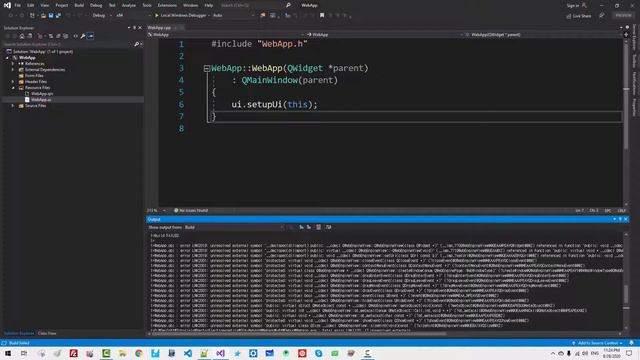Viewport: 640px width, 360px height.
Task: Open the File menu
Action: [x=18, y=5]
